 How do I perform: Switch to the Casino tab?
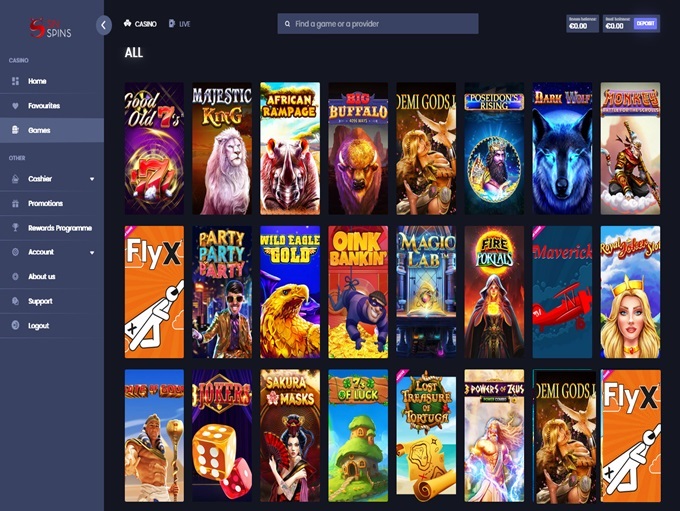[140, 22]
